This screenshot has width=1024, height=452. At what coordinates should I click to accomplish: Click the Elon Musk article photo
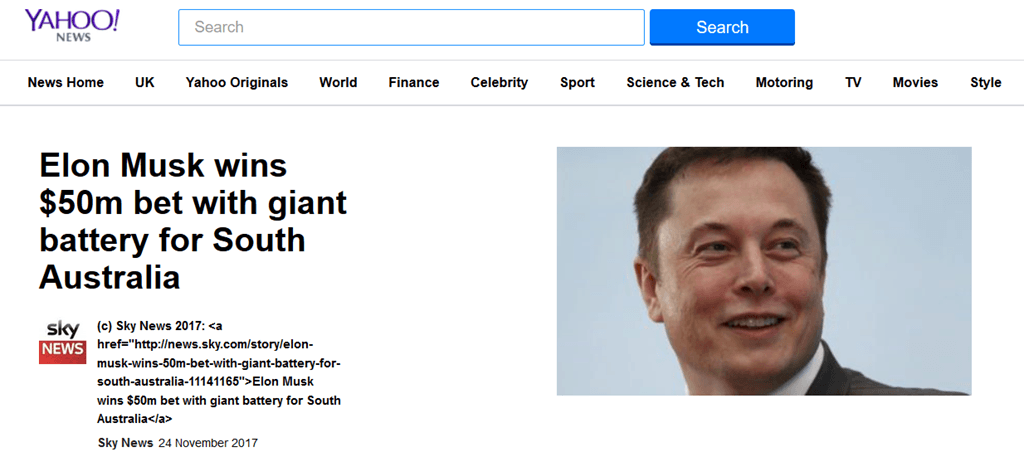pyautogui.click(x=763, y=271)
